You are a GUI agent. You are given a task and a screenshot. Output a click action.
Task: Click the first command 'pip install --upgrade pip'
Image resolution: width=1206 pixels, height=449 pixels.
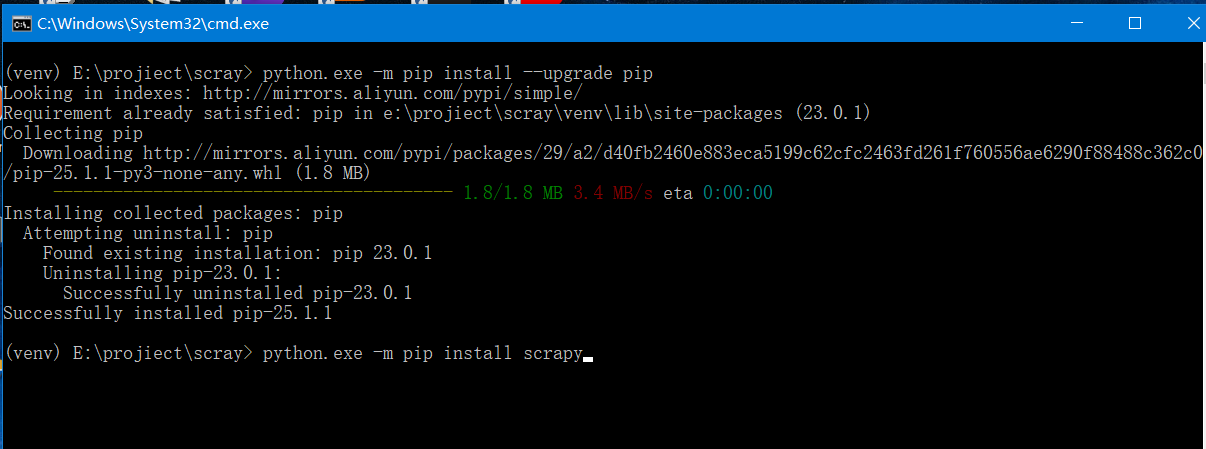pyautogui.click(x=457, y=73)
